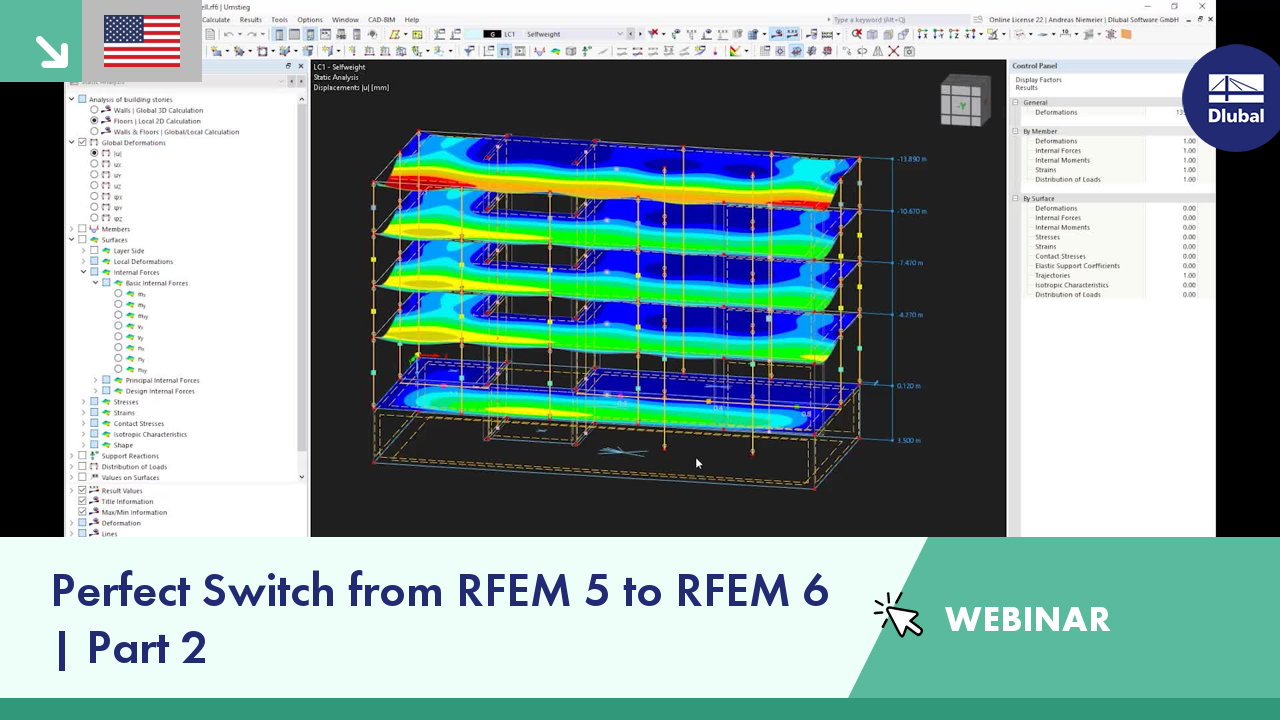
Task: Enable the Max/Min Information checkbox
Action: point(81,512)
